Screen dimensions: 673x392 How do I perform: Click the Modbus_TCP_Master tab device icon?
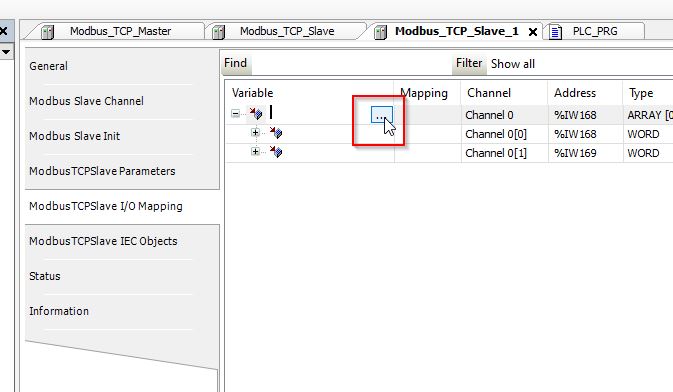48,32
